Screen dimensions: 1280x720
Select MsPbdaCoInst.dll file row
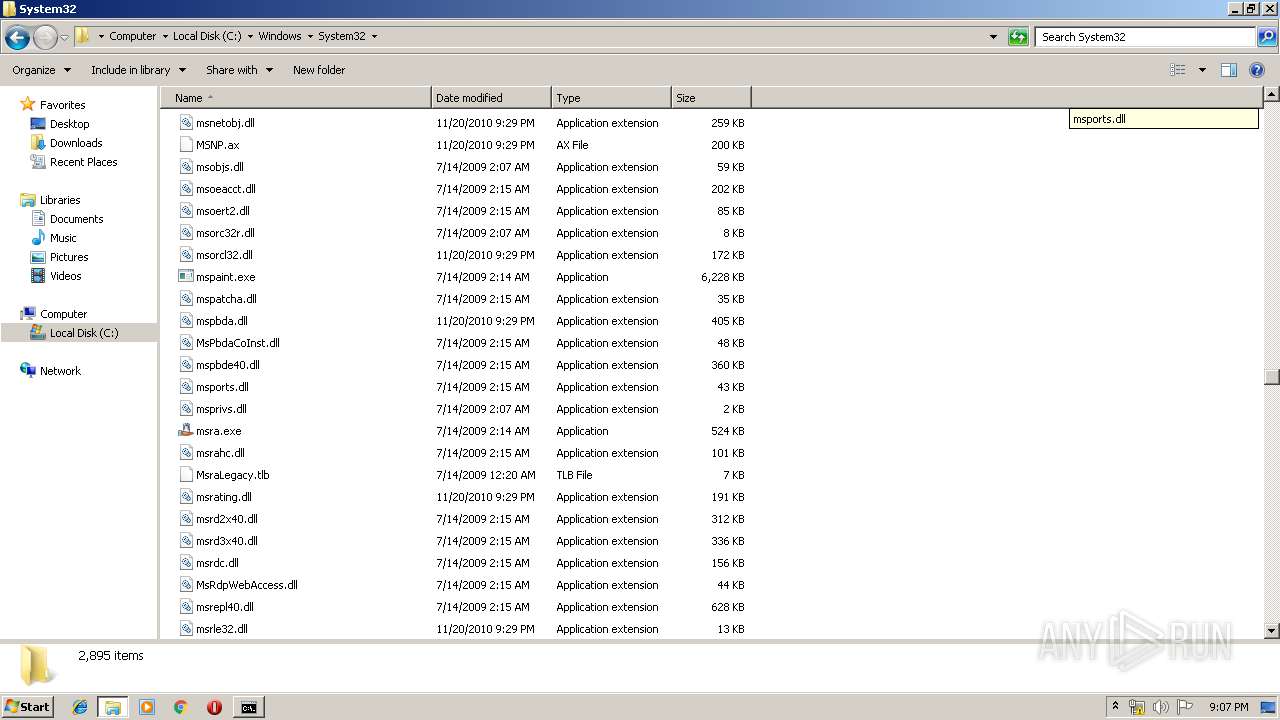pos(462,343)
